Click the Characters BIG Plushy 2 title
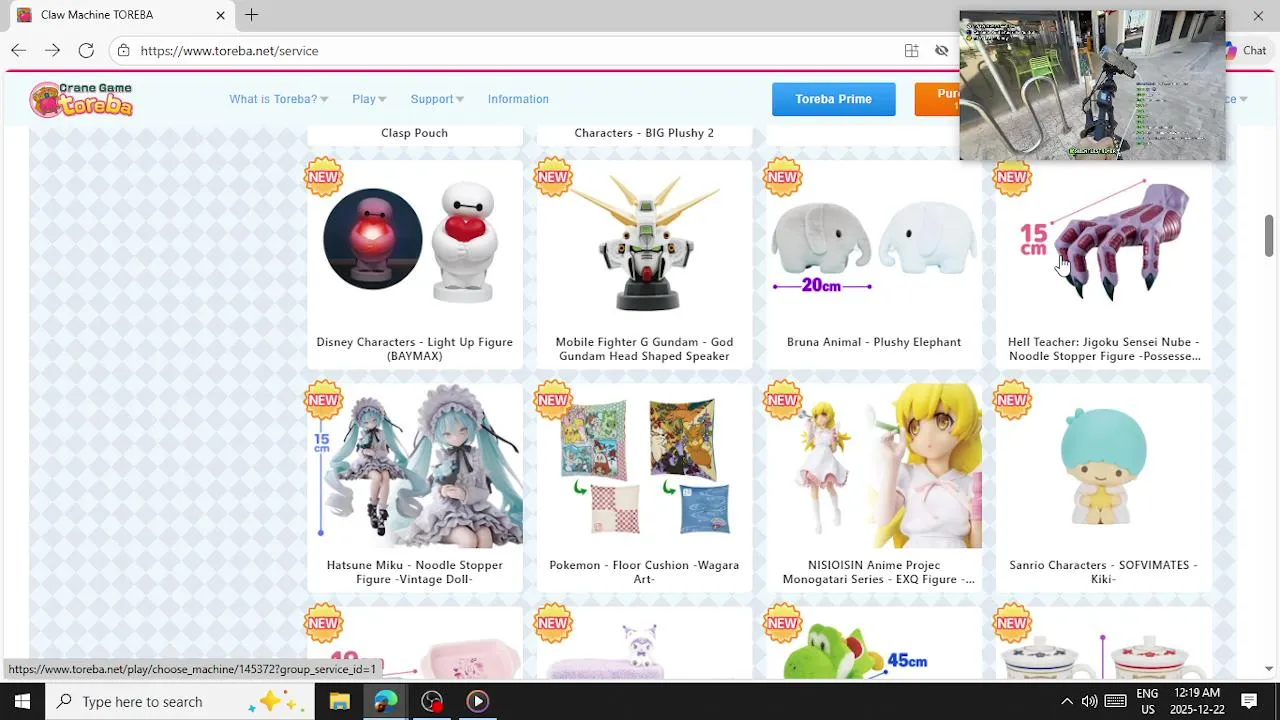Viewport: 1280px width, 720px height. tap(644, 133)
